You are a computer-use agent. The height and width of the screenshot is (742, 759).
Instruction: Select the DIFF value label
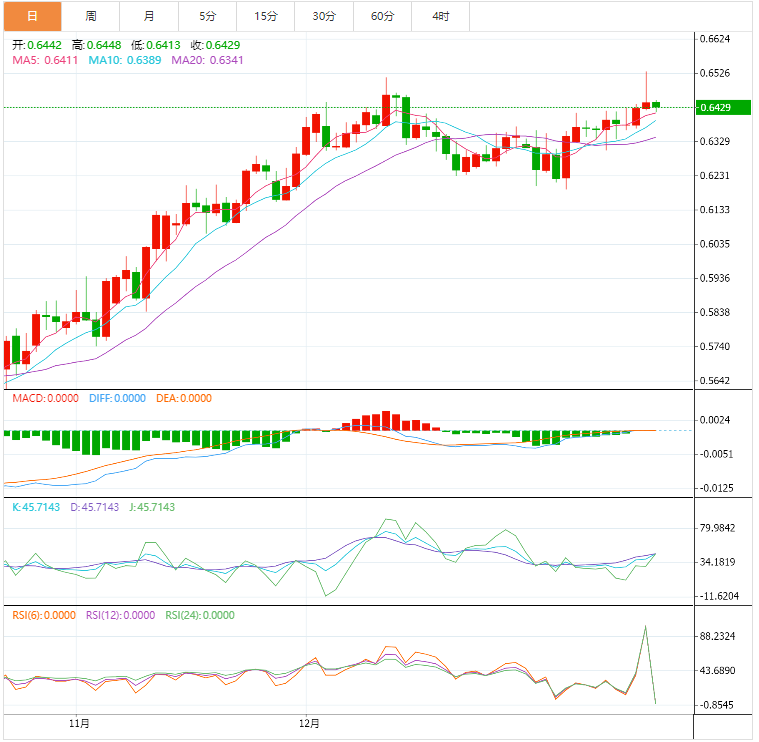(117, 398)
